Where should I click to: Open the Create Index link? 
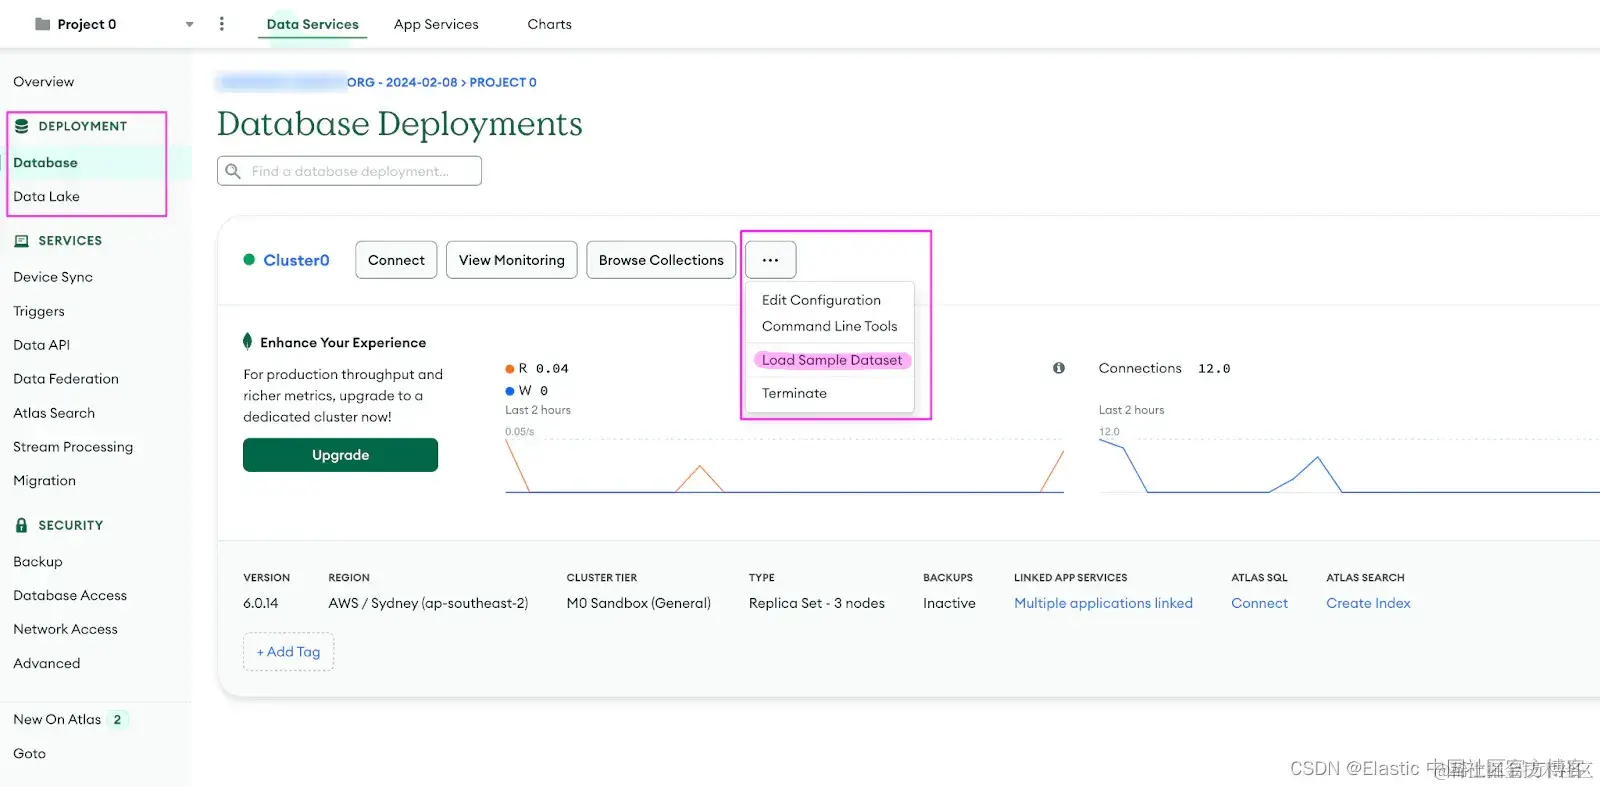point(1368,603)
